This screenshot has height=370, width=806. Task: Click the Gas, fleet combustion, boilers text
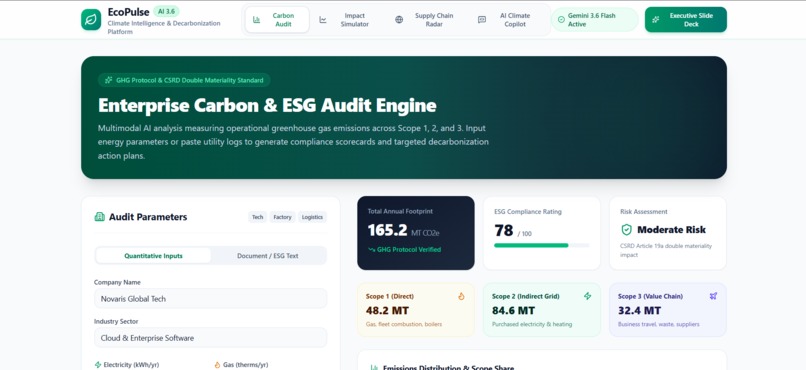(x=404, y=324)
